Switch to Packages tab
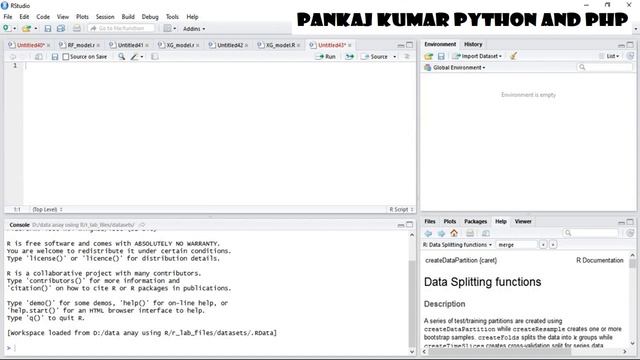The height and width of the screenshot is (360, 640). 476,221
